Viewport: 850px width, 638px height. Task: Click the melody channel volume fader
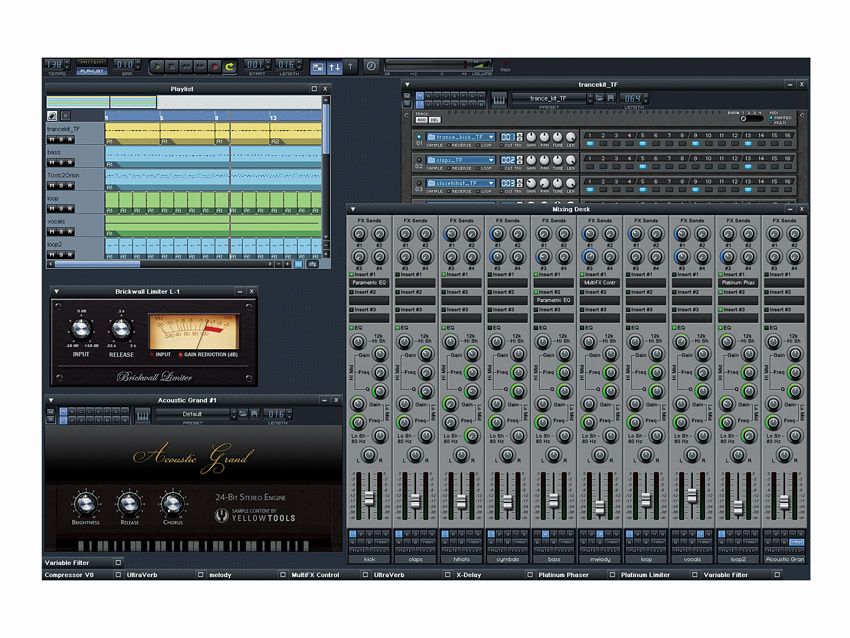pyautogui.click(x=600, y=508)
